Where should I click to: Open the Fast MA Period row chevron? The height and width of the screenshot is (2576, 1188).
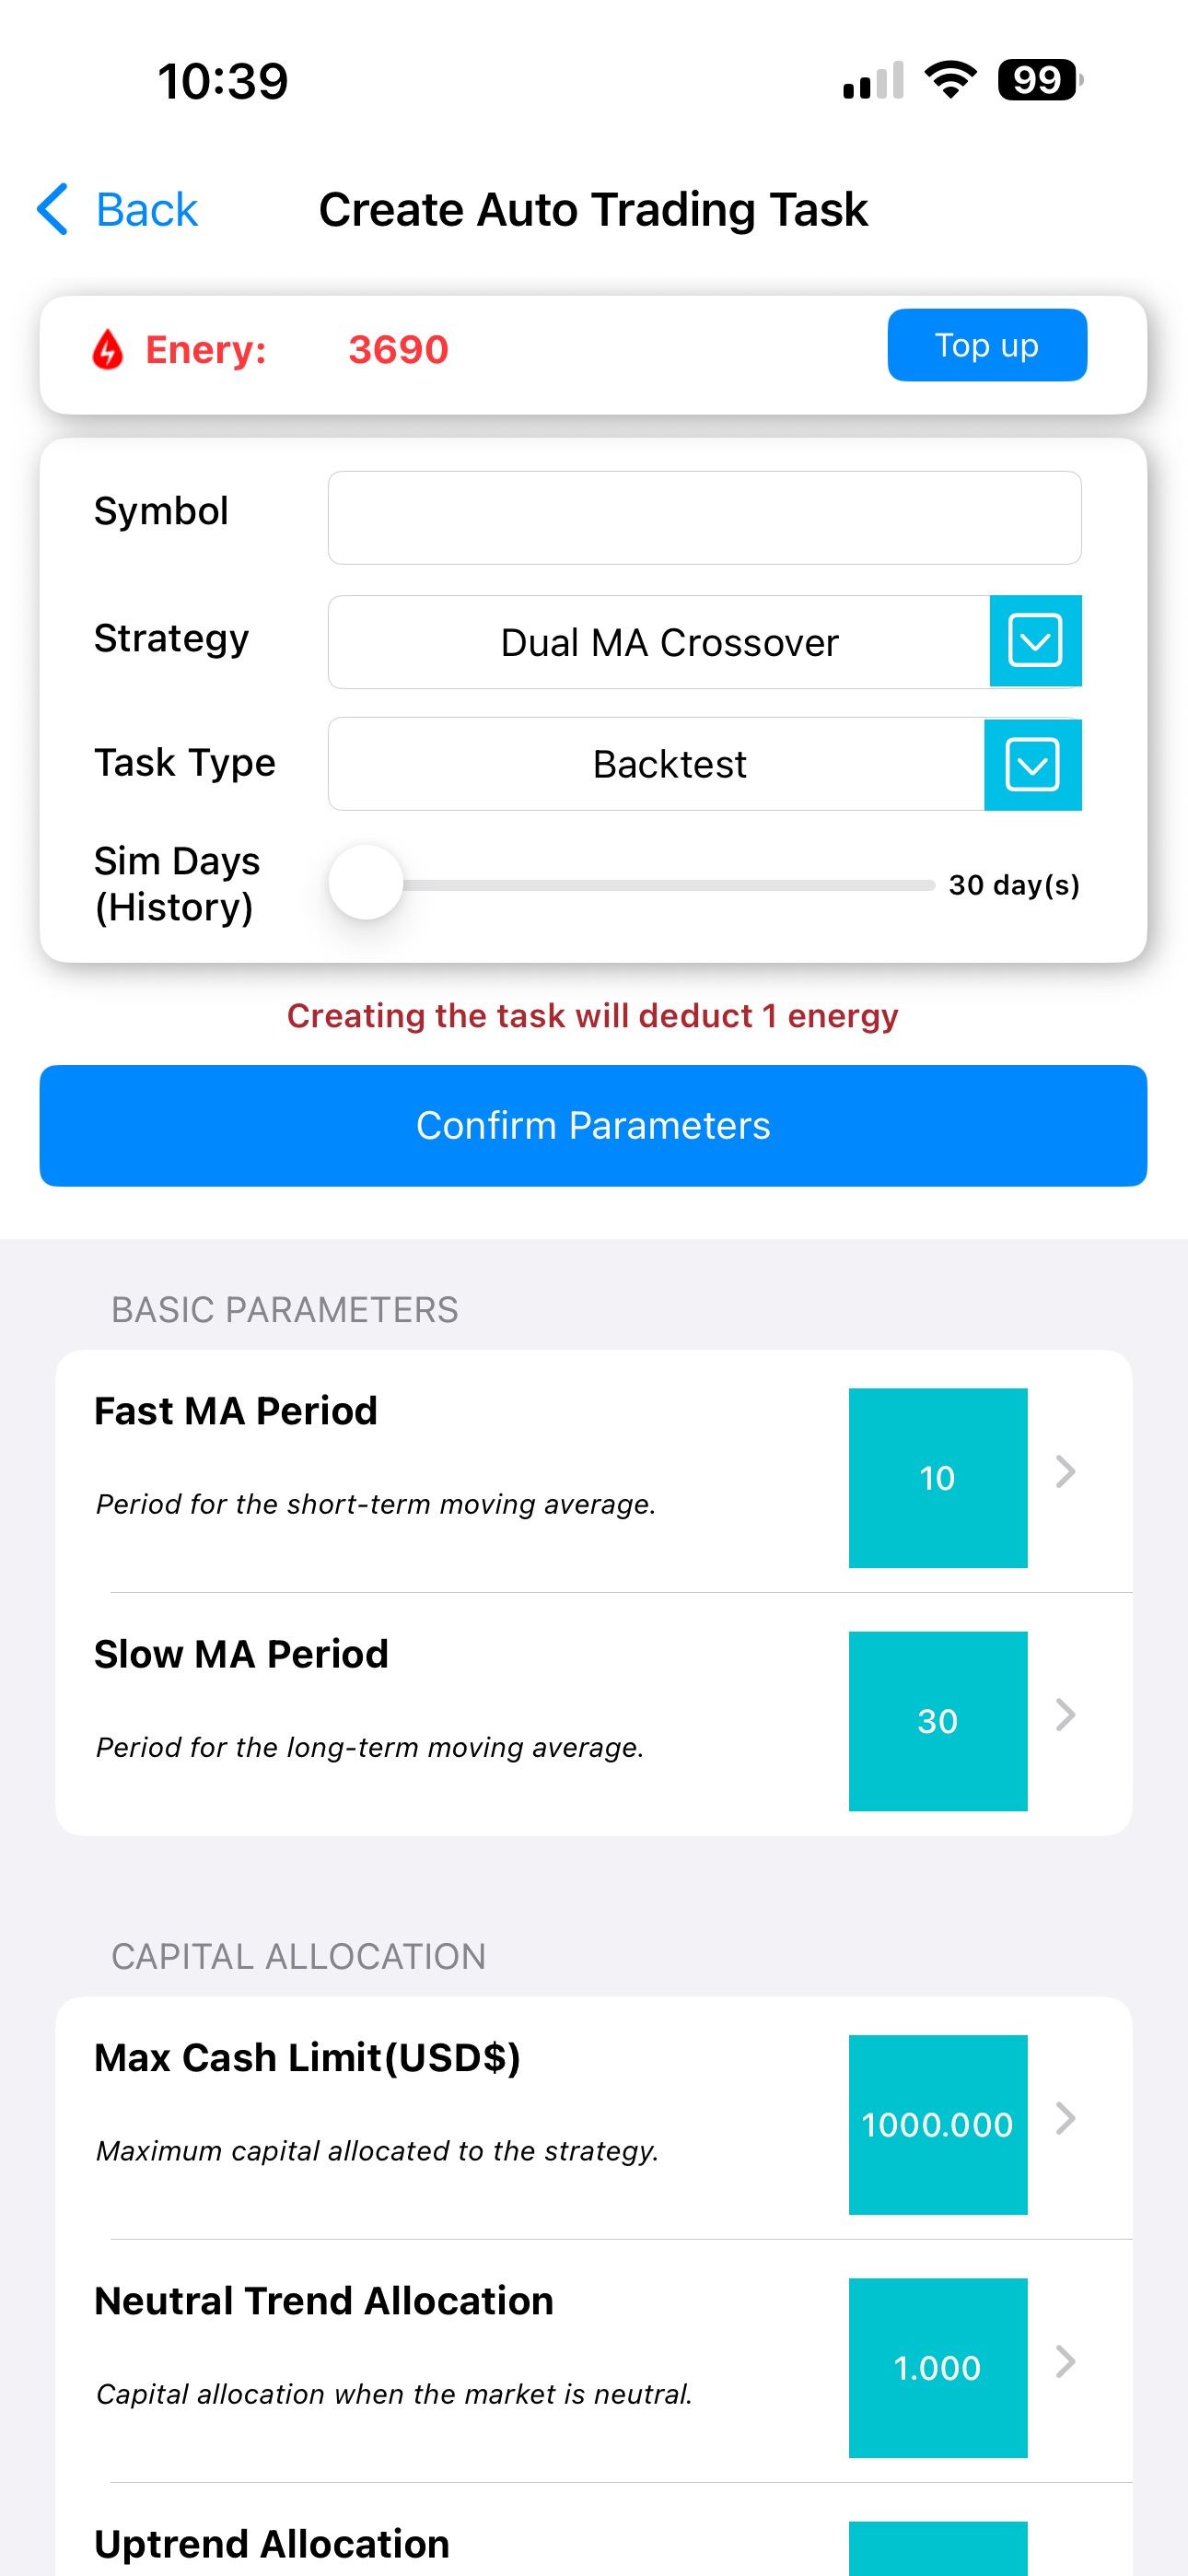[x=1066, y=1472]
